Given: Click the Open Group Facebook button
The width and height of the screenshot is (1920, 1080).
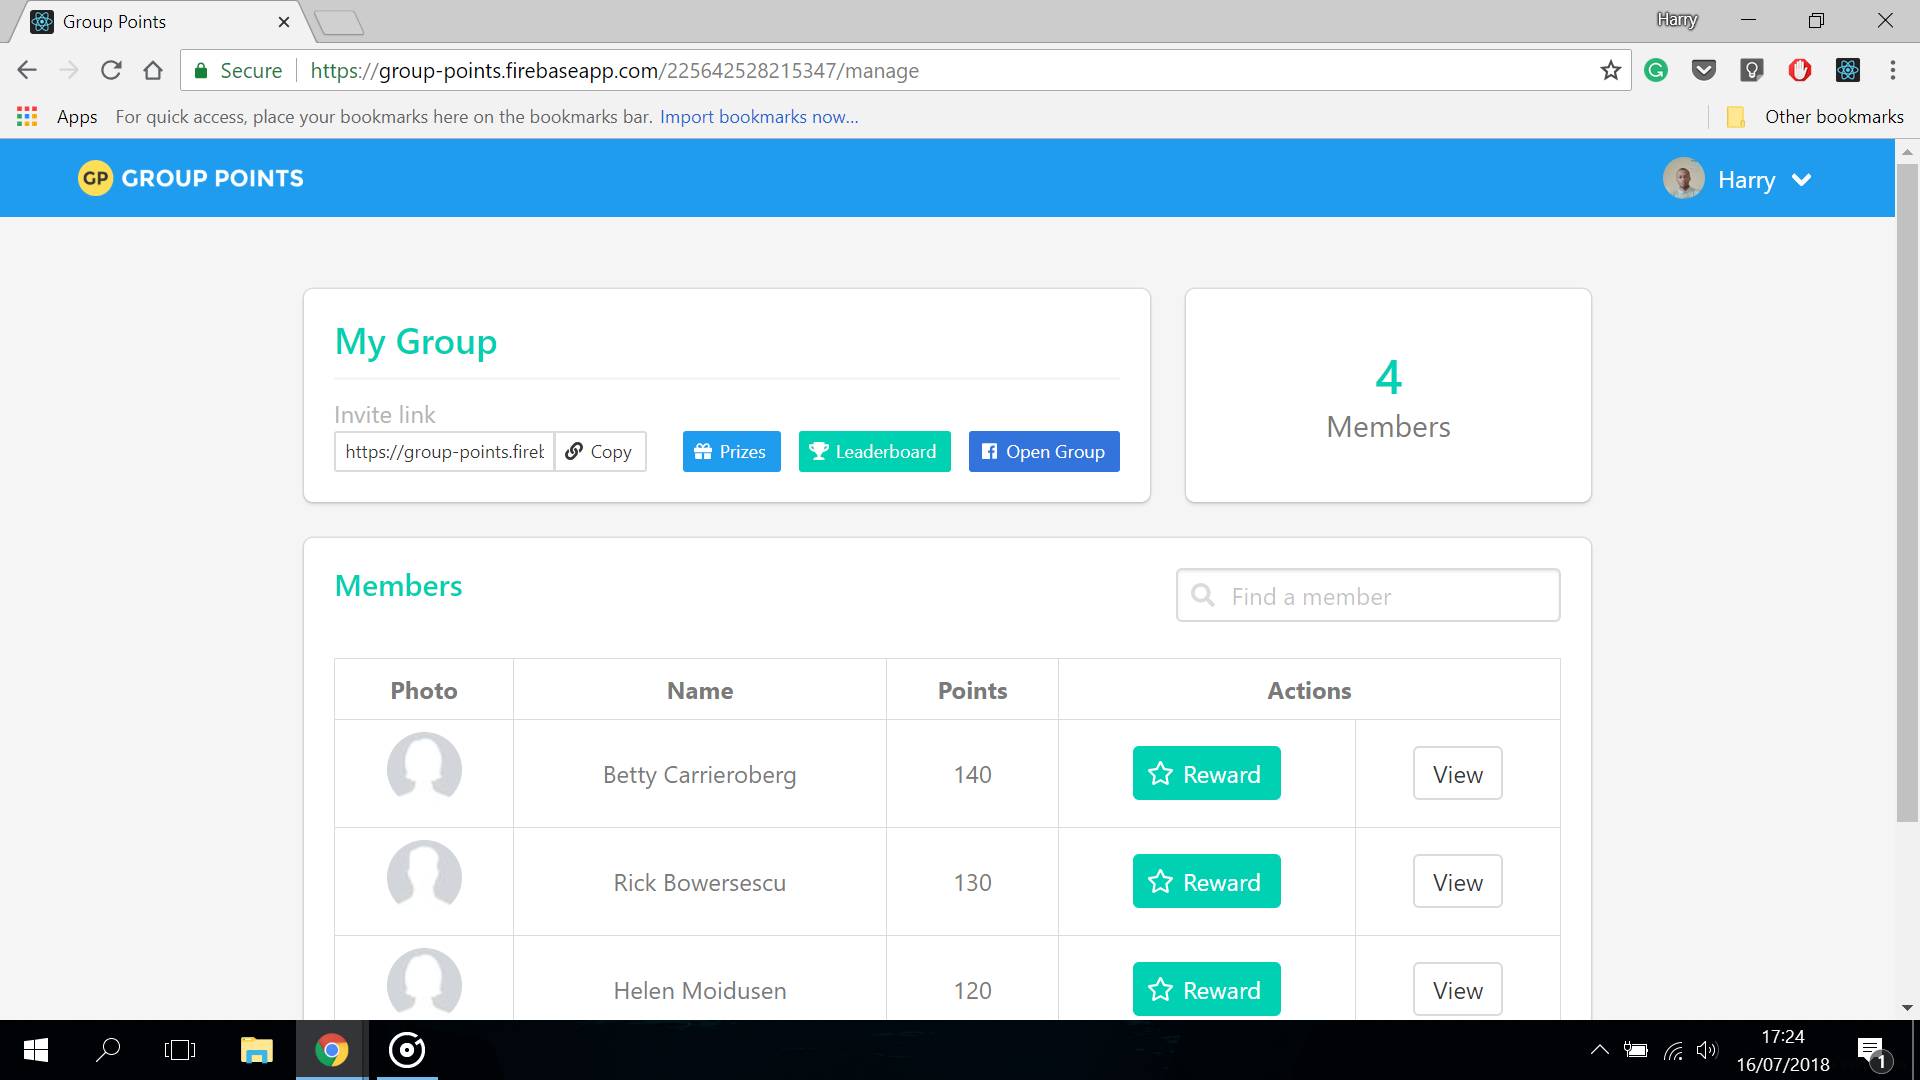Looking at the screenshot, I should (x=1043, y=452).
